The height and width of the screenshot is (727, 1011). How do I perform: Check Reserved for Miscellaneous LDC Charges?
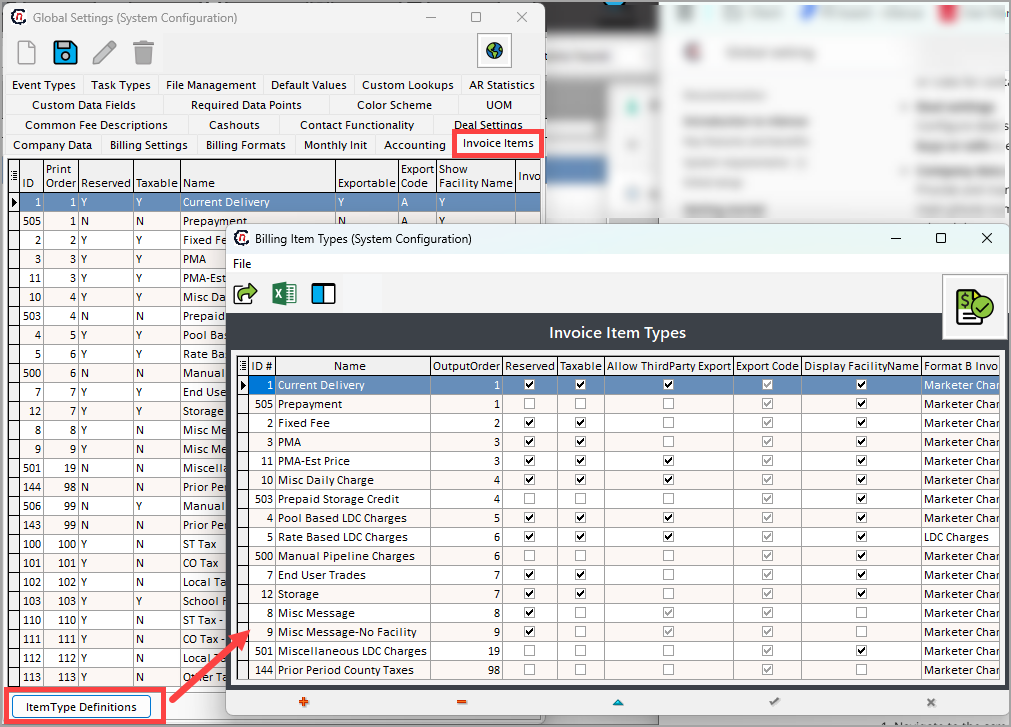pyautogui.click(x=529, y=651)
